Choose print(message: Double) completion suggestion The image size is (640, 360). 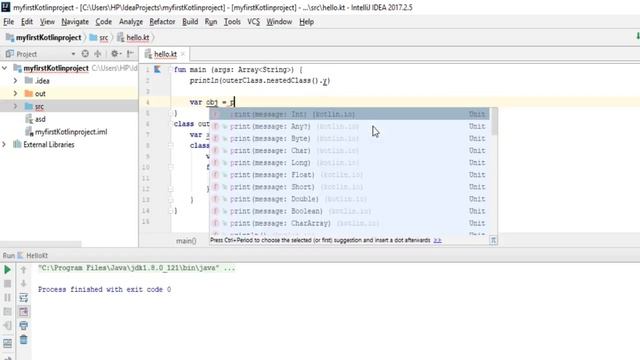349,199
